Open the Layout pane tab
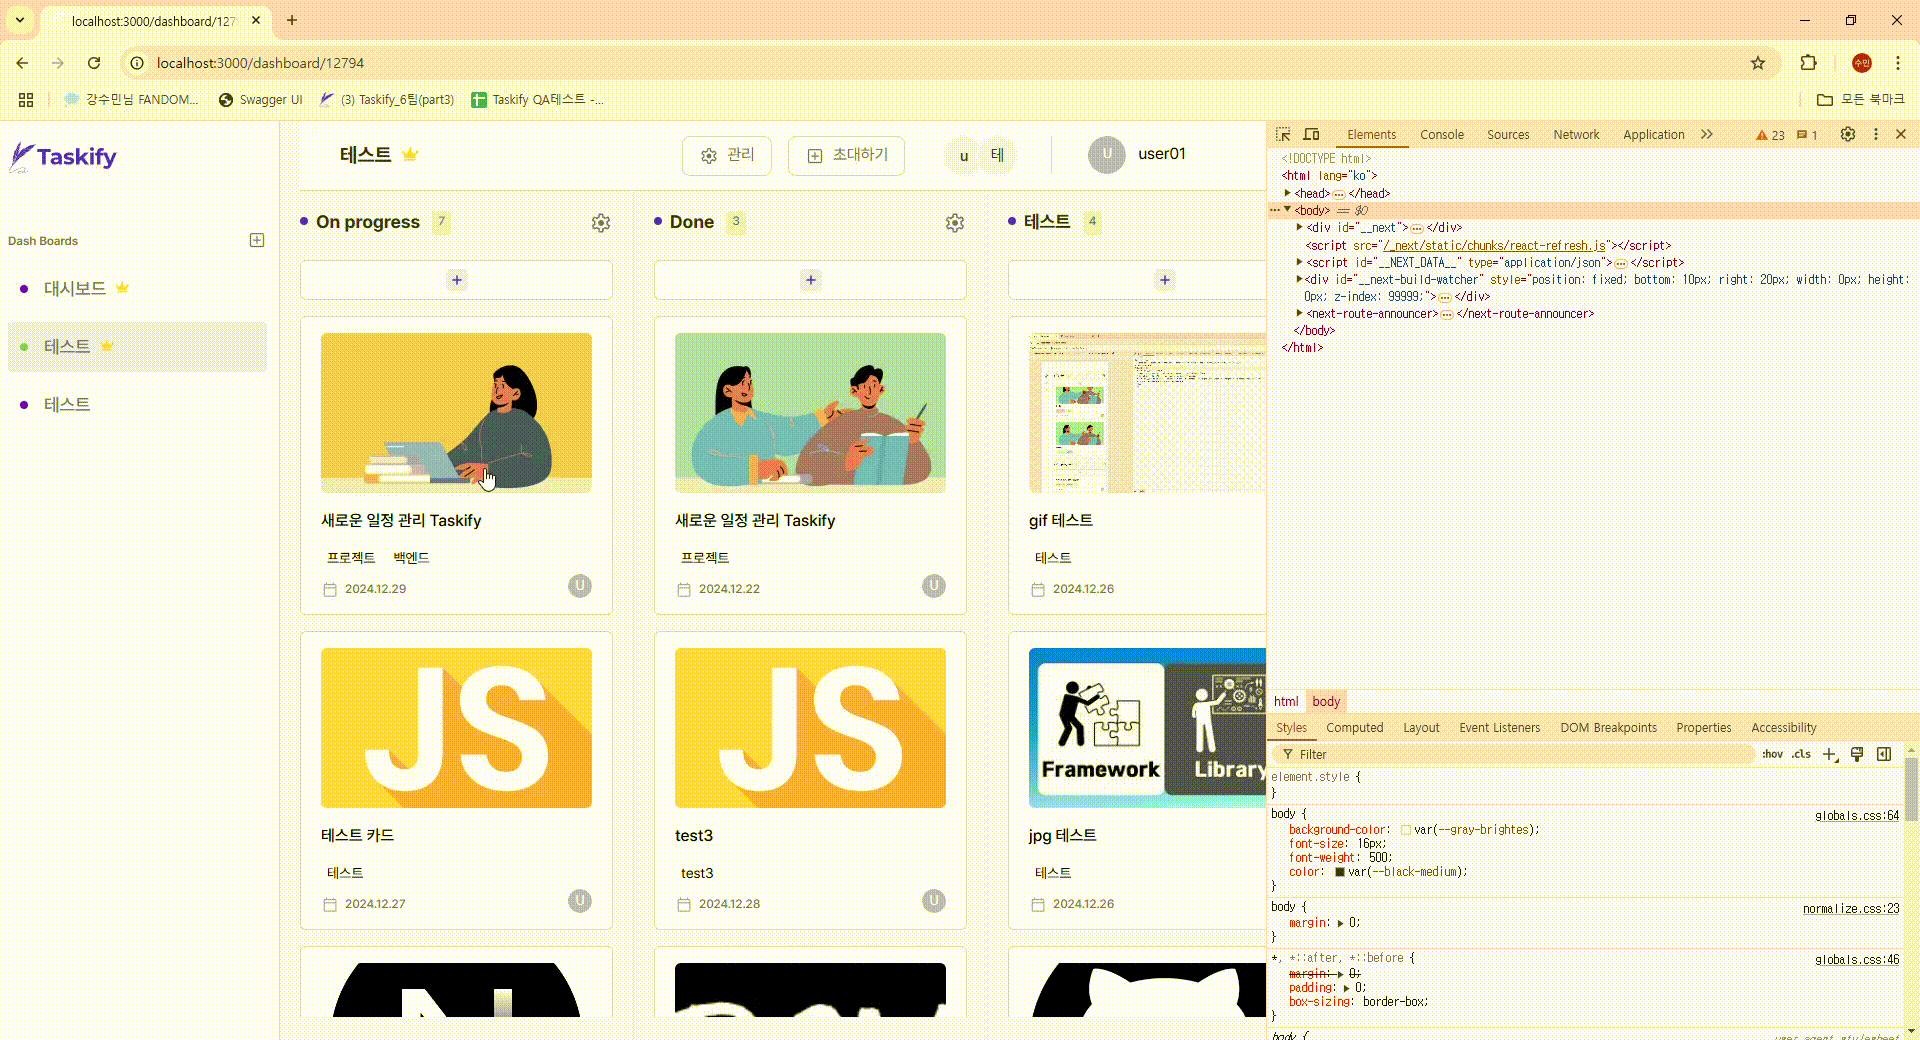The width and height of the screenshot is (1920, 1040). pos(1421,728)
